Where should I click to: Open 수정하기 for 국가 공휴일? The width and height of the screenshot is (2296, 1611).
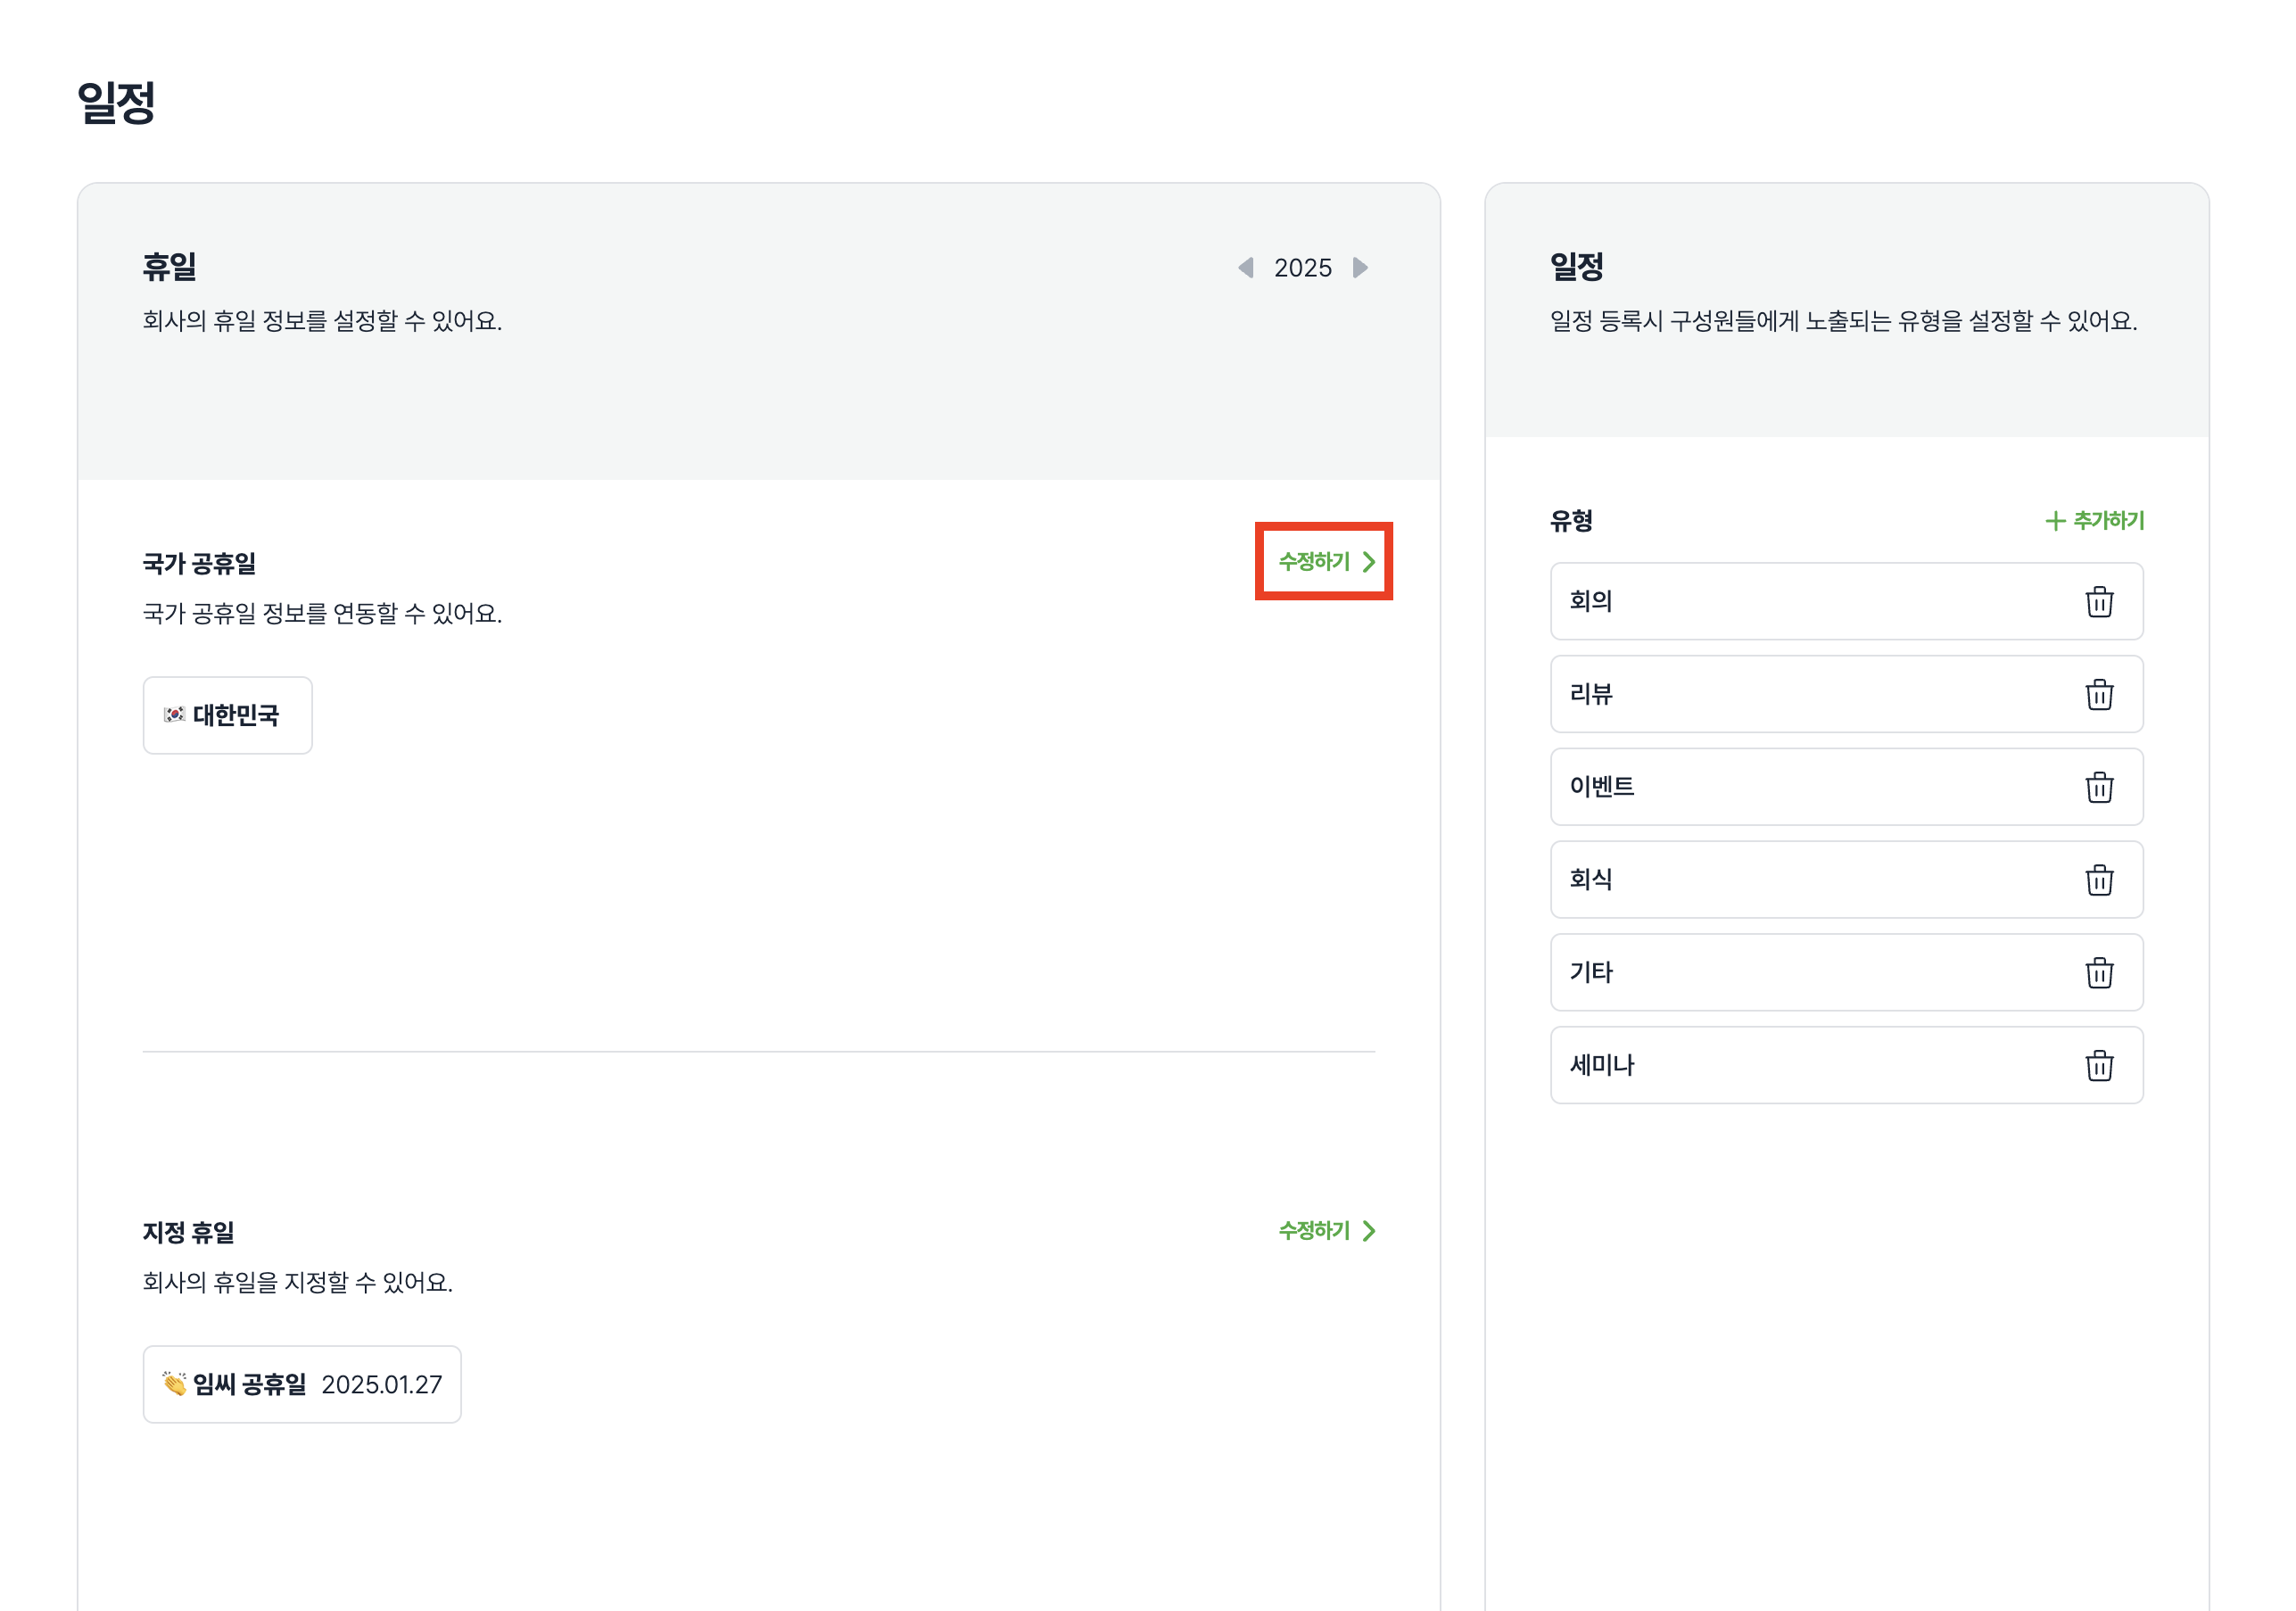1325,562
